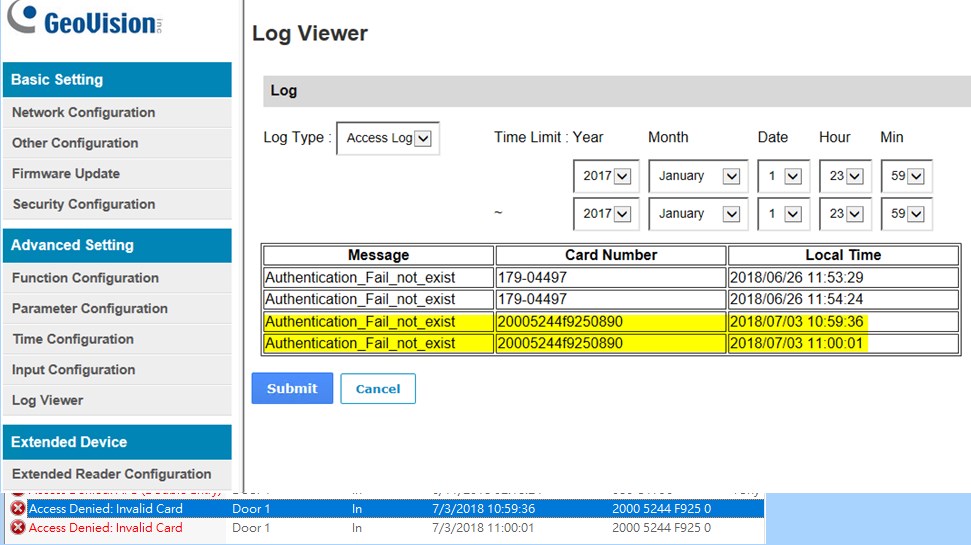This screenshot has height=545, width=971.
Task: Click card 2000 5244 F925 0 in selected row
Action: tap(661, 508)
